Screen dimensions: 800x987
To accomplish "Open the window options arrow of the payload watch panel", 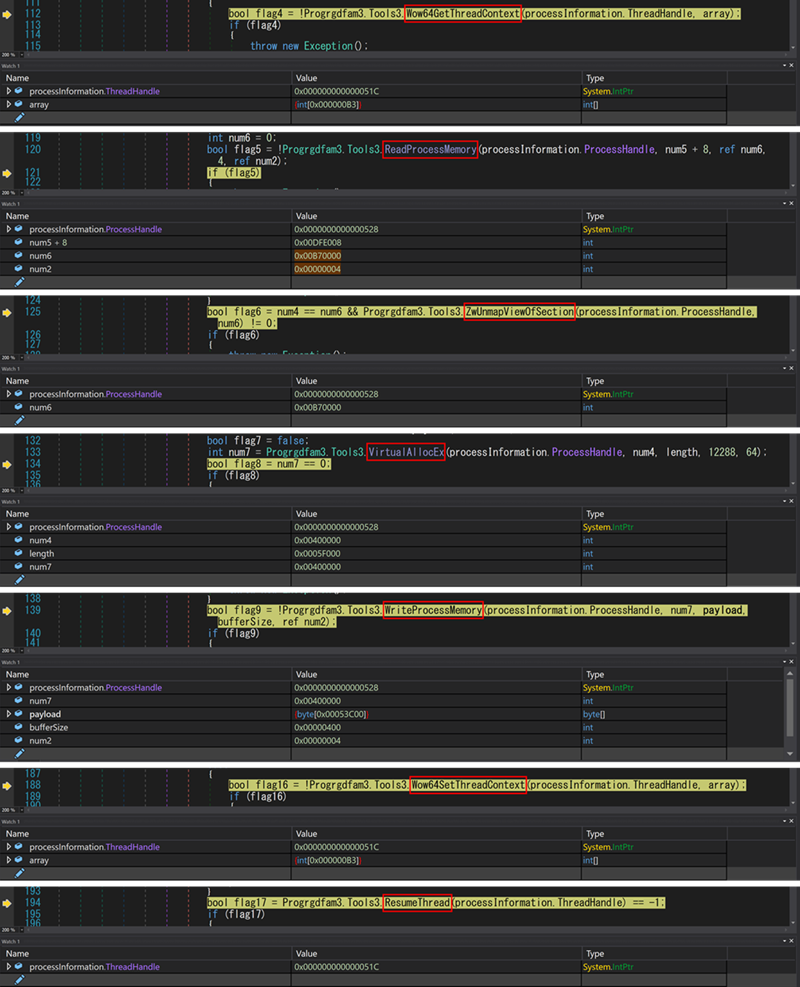I will 784,662.
